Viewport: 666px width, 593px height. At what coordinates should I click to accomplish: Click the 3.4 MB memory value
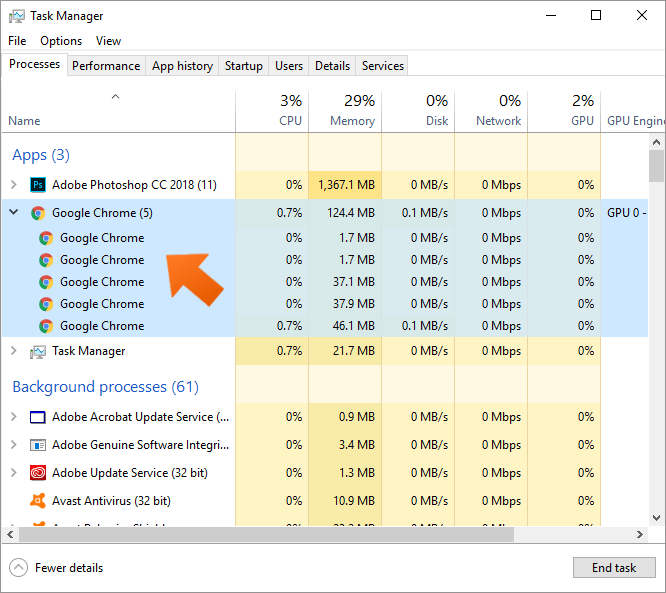pyautogui.click(x=357, y=445)
